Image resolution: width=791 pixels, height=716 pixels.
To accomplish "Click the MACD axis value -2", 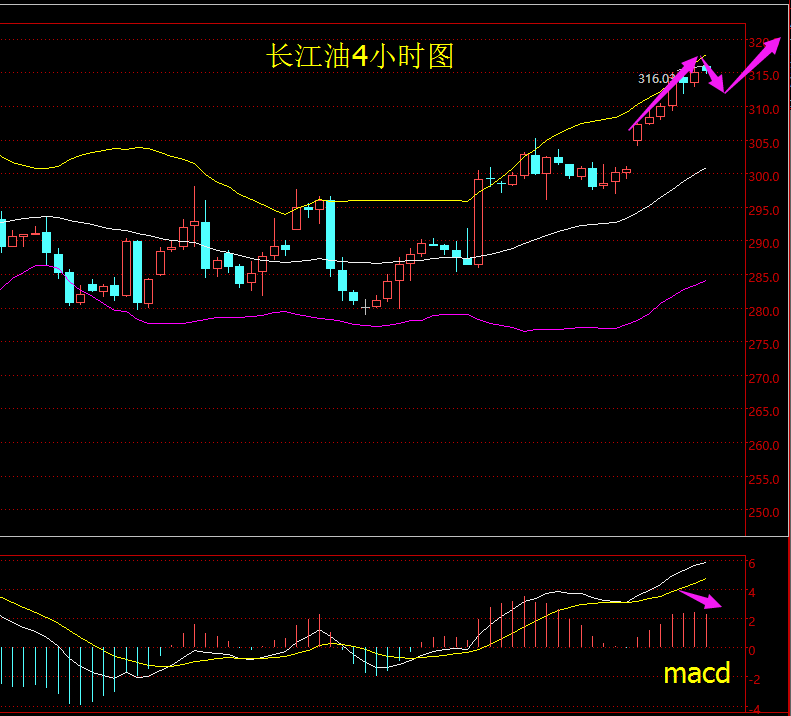I will pyautogui.click(x=754, y=680).
